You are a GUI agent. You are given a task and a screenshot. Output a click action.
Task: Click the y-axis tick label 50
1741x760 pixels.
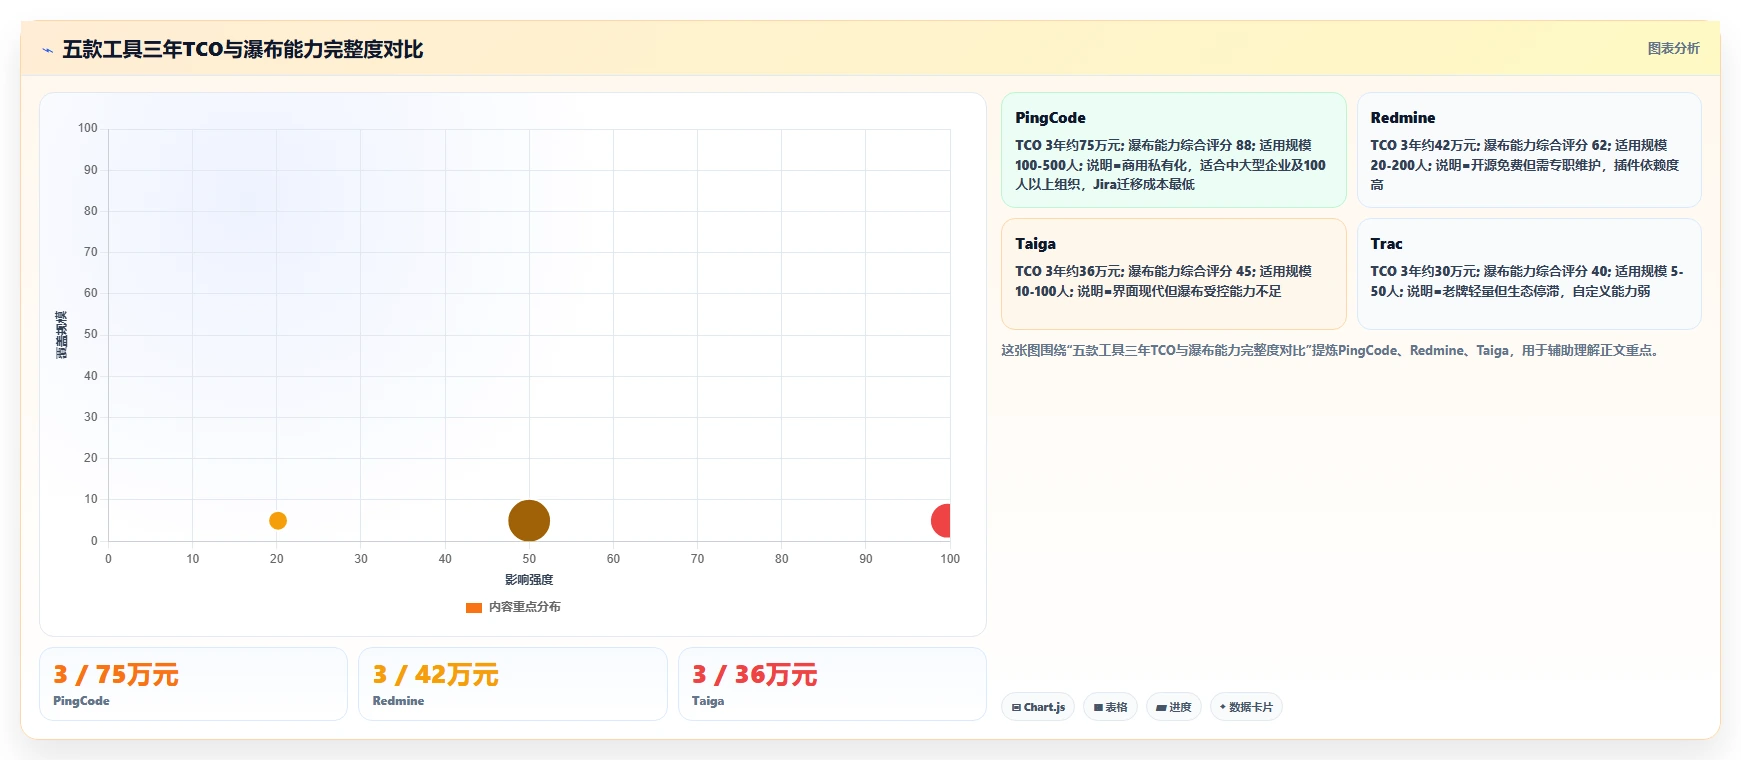point(91,334)
